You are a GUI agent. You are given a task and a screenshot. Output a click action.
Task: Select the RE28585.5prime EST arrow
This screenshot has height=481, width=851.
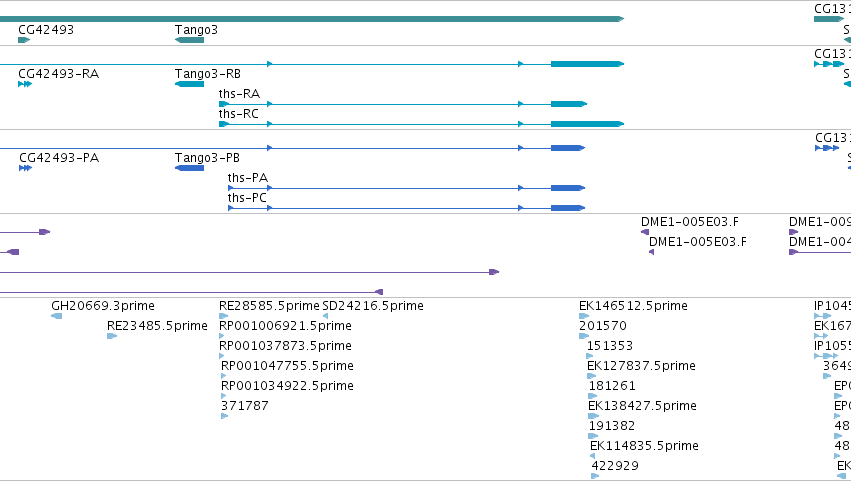224,316
